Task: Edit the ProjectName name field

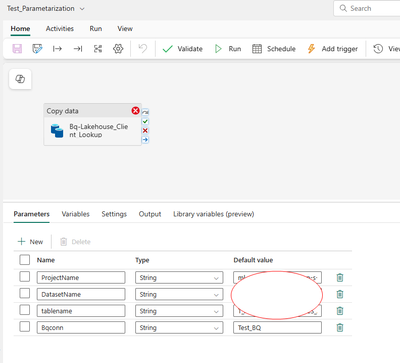Action: coord(81,277)
